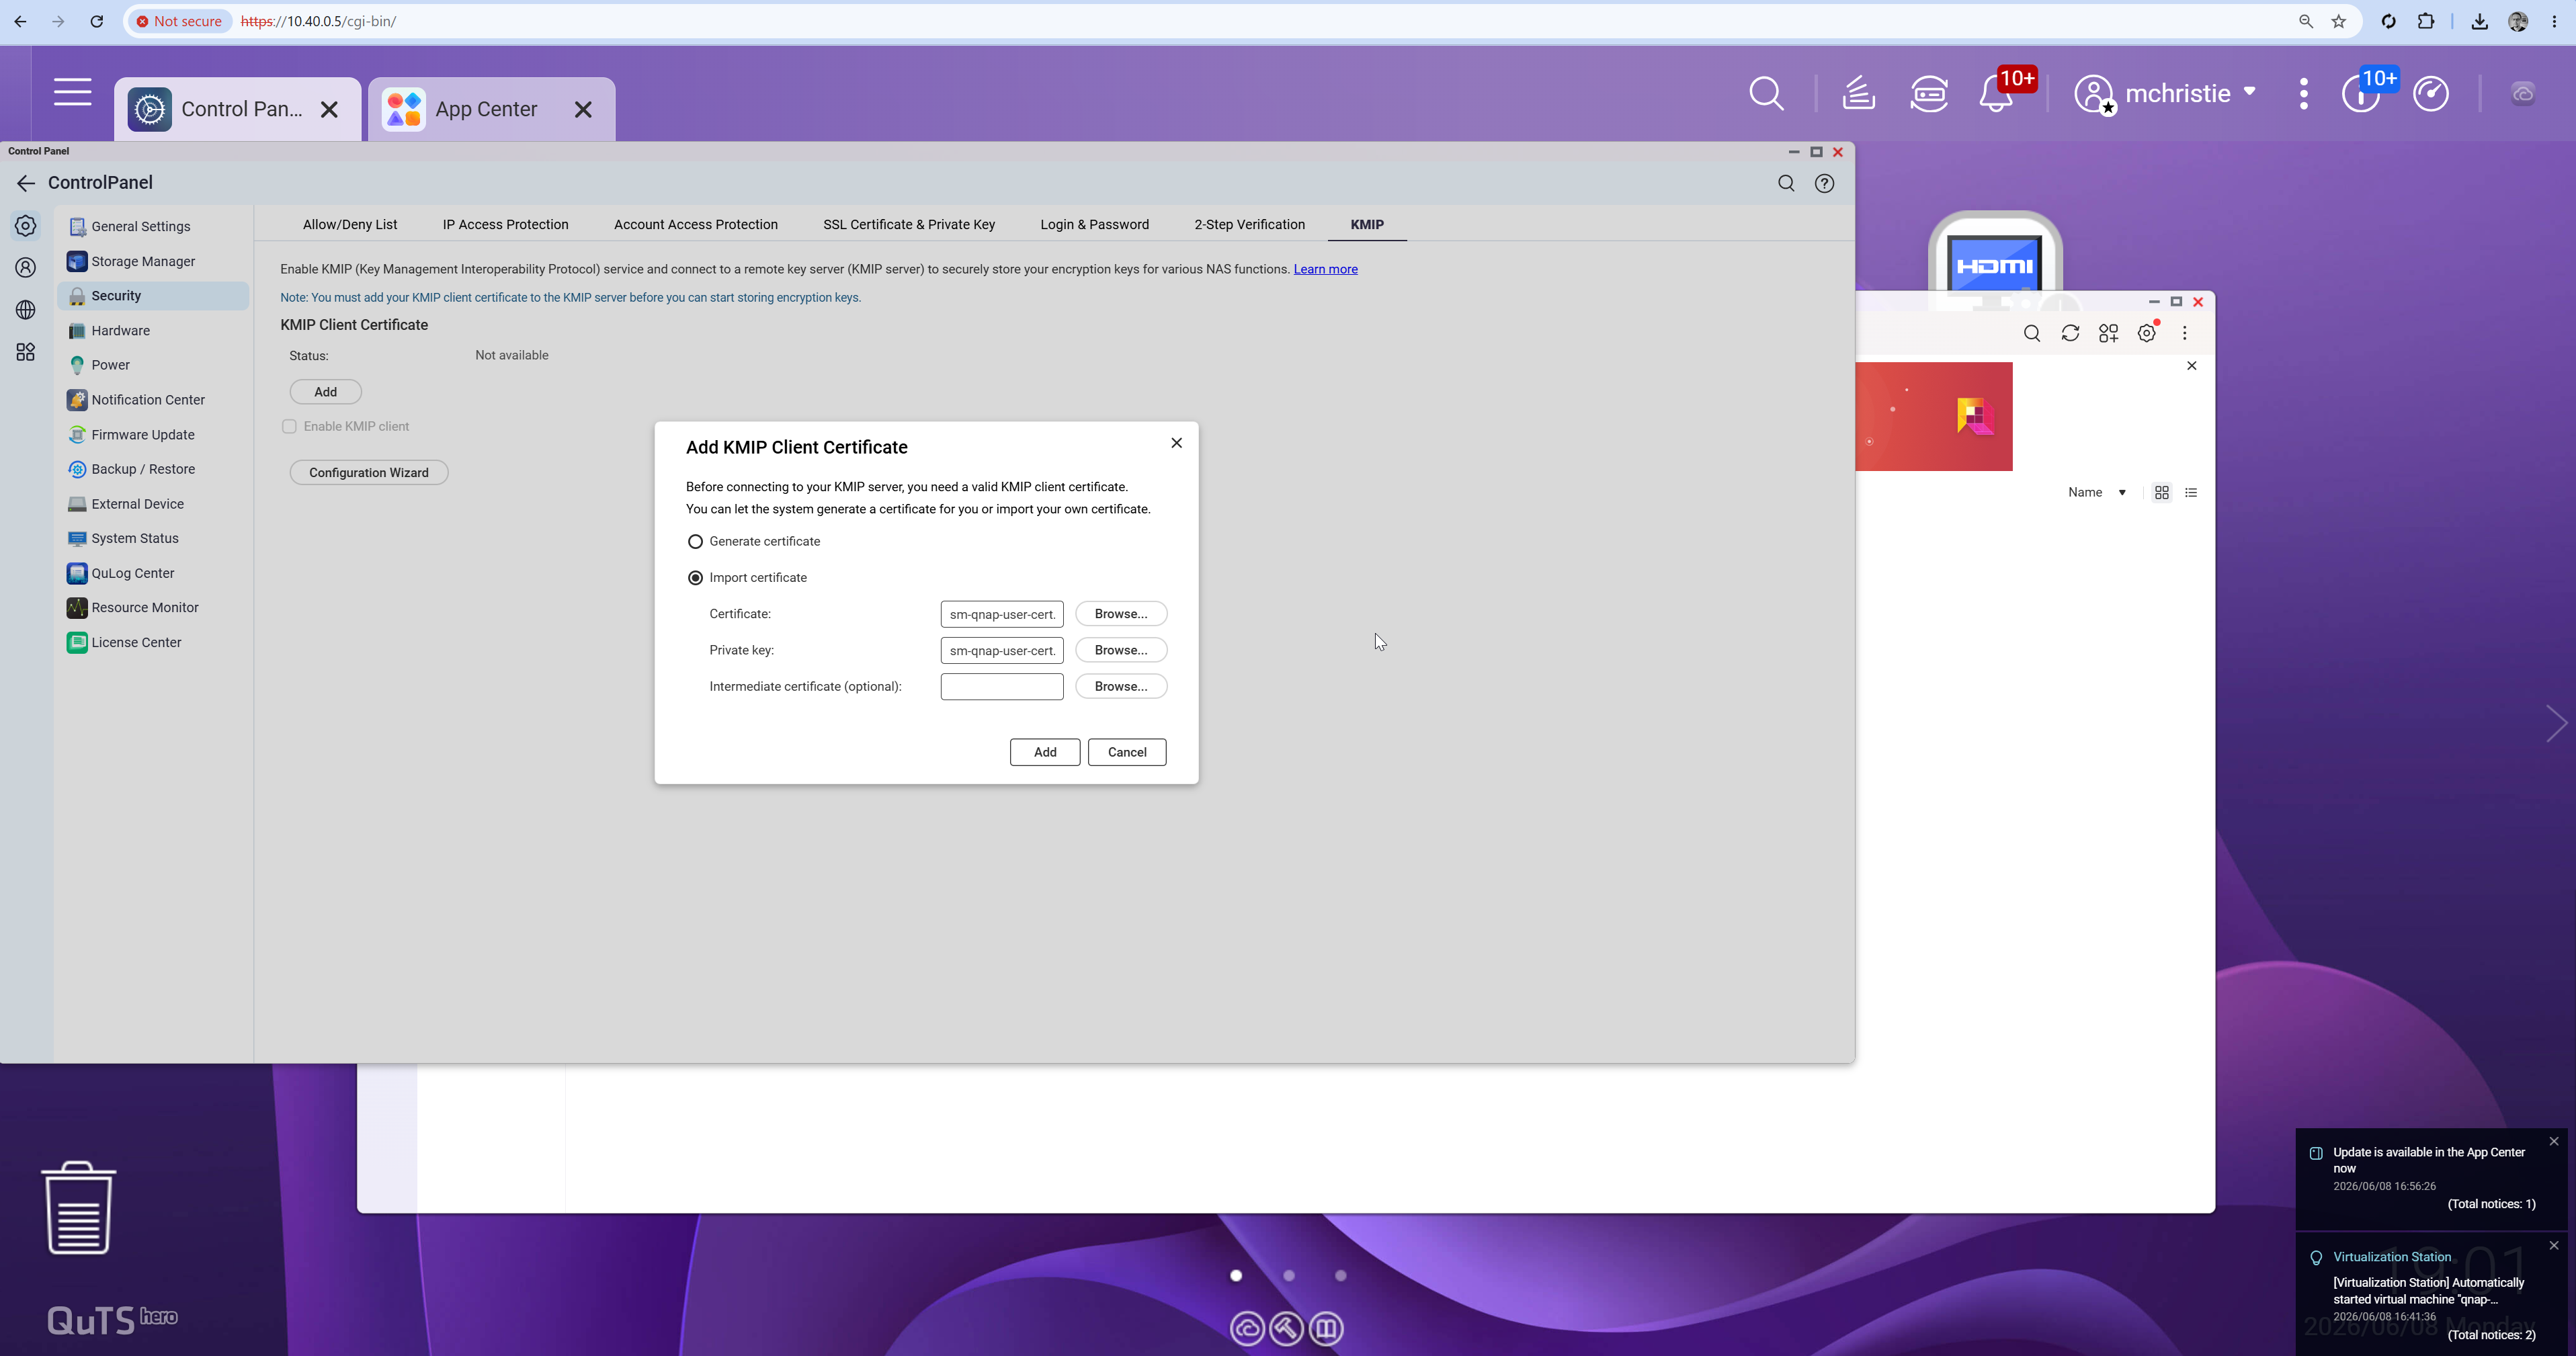Screen dimensions: 2576x1356
Task: Switch to 2-Step Verification tab
Action: click(x=1249, y=225)
